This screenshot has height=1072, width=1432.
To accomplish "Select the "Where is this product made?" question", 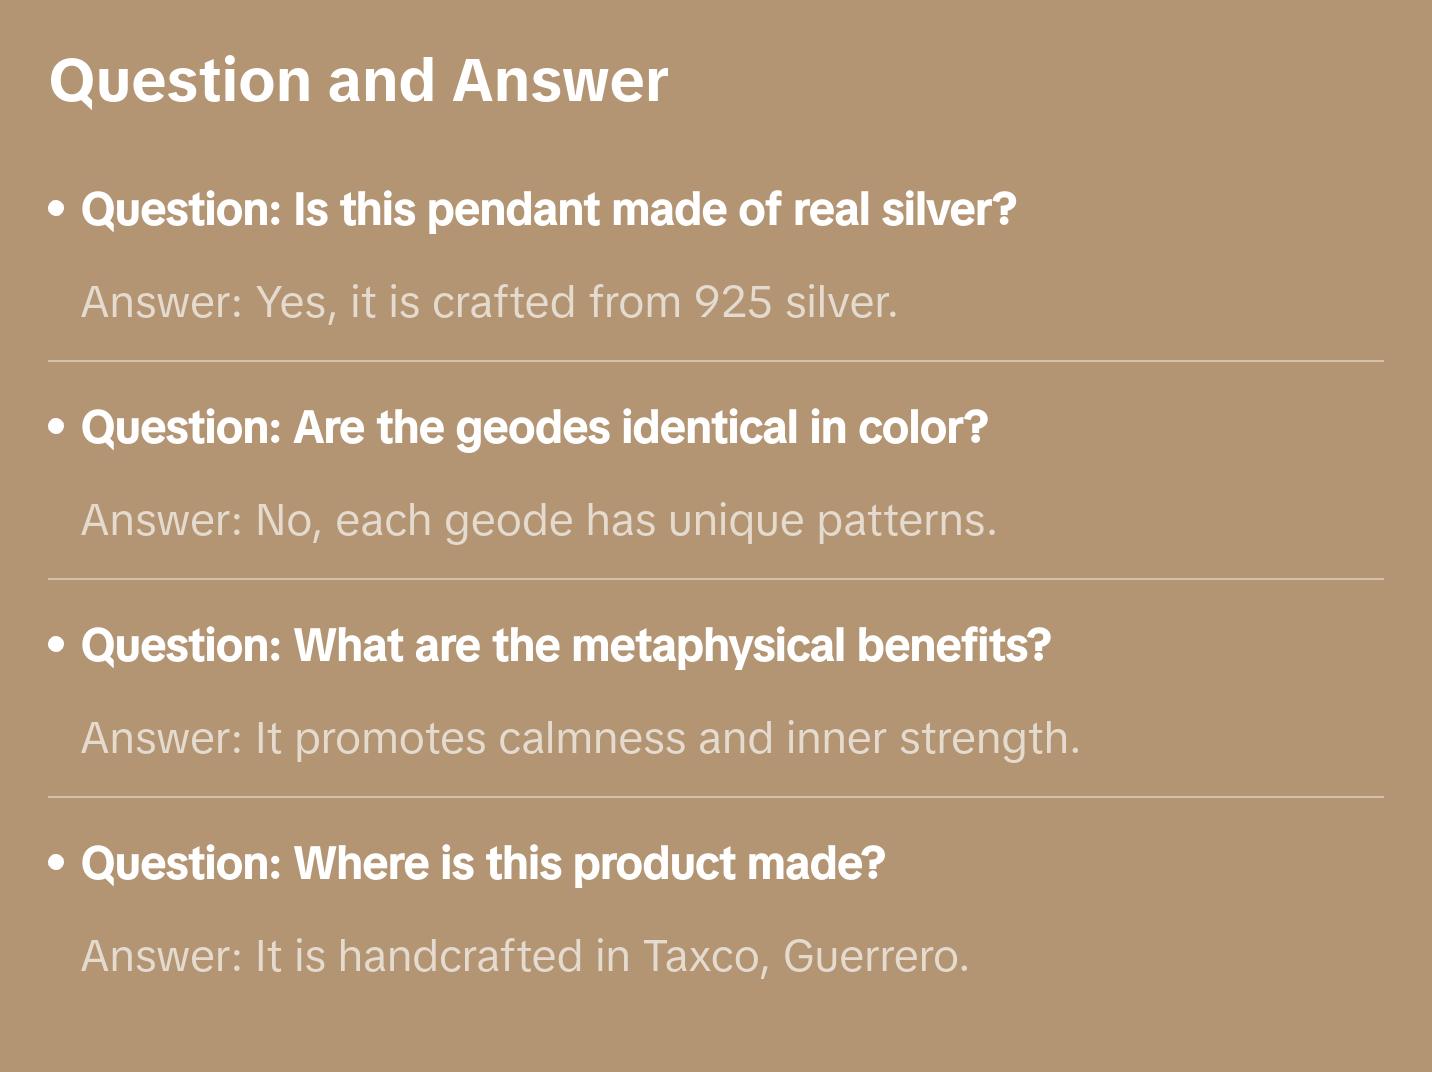I will click(x=483, y=864).
